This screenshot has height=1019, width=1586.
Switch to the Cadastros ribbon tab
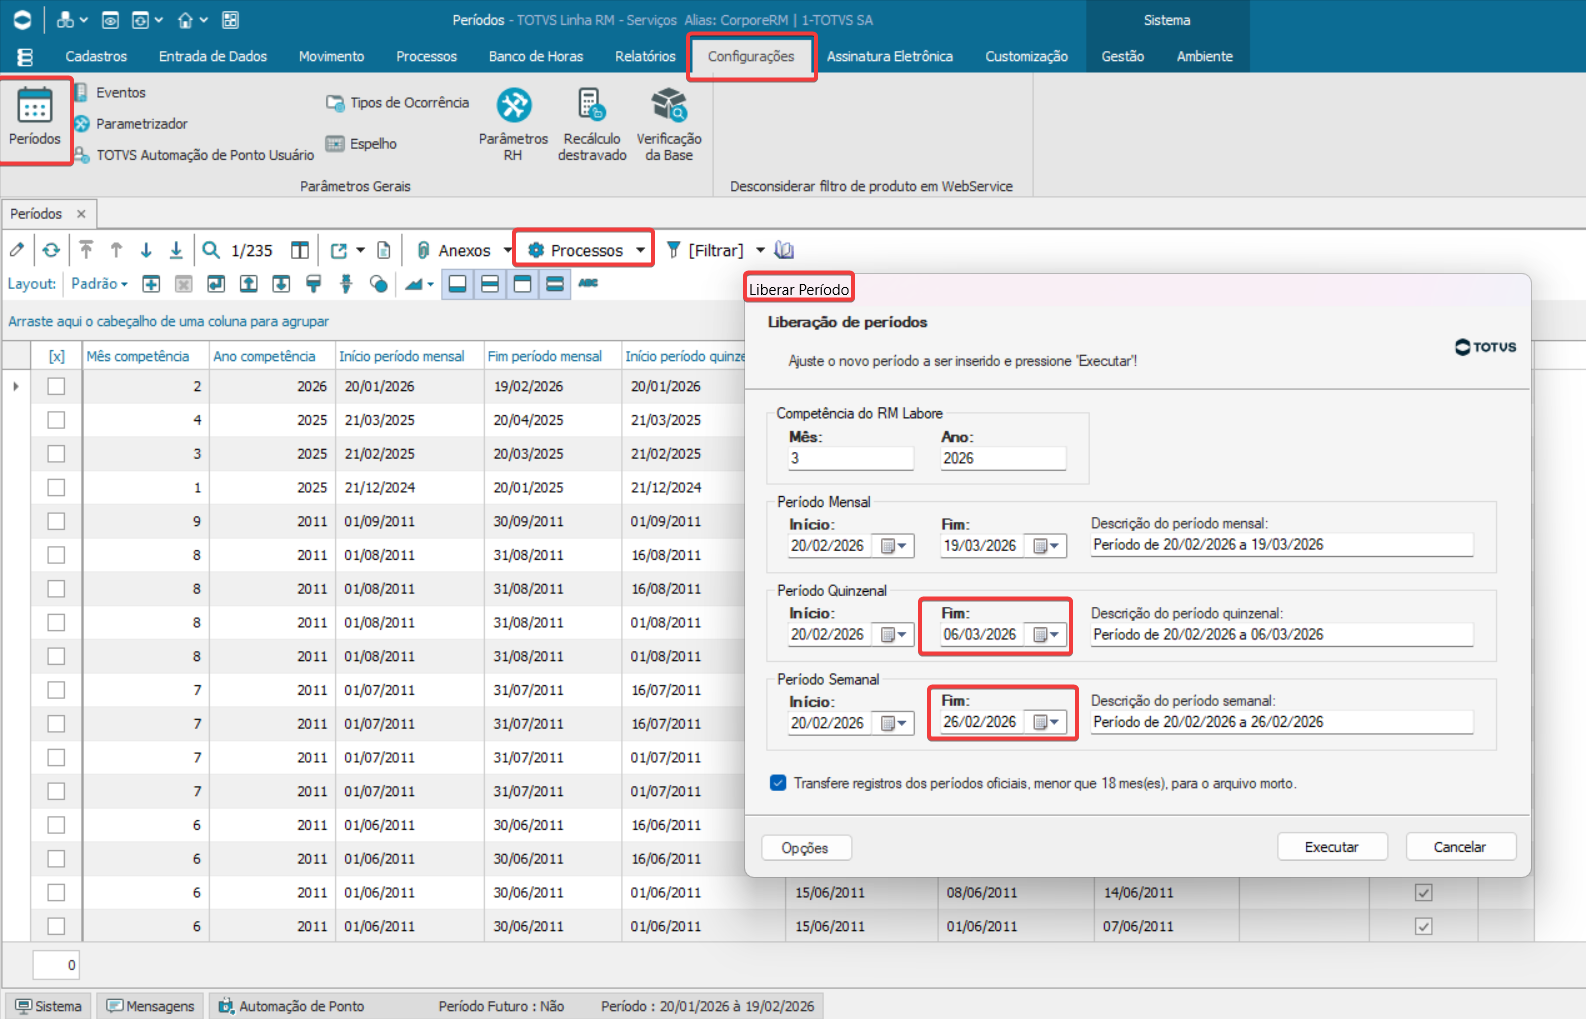(x=96, y=56)
